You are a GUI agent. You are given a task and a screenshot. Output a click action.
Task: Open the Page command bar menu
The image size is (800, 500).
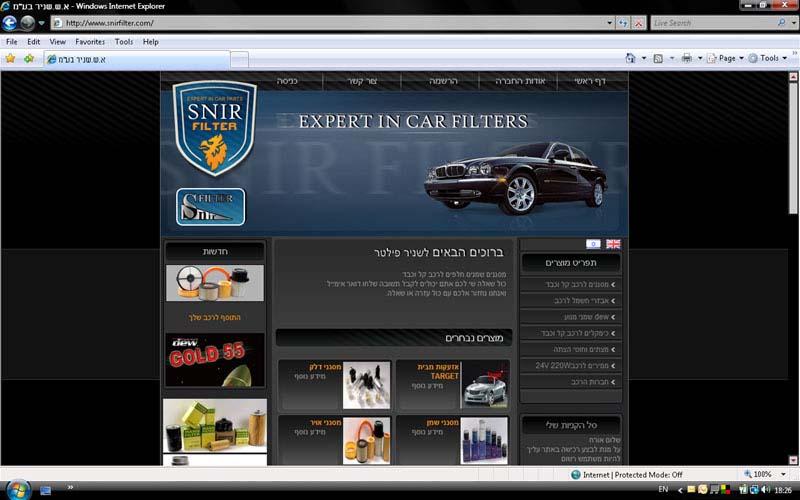(726, 58)
